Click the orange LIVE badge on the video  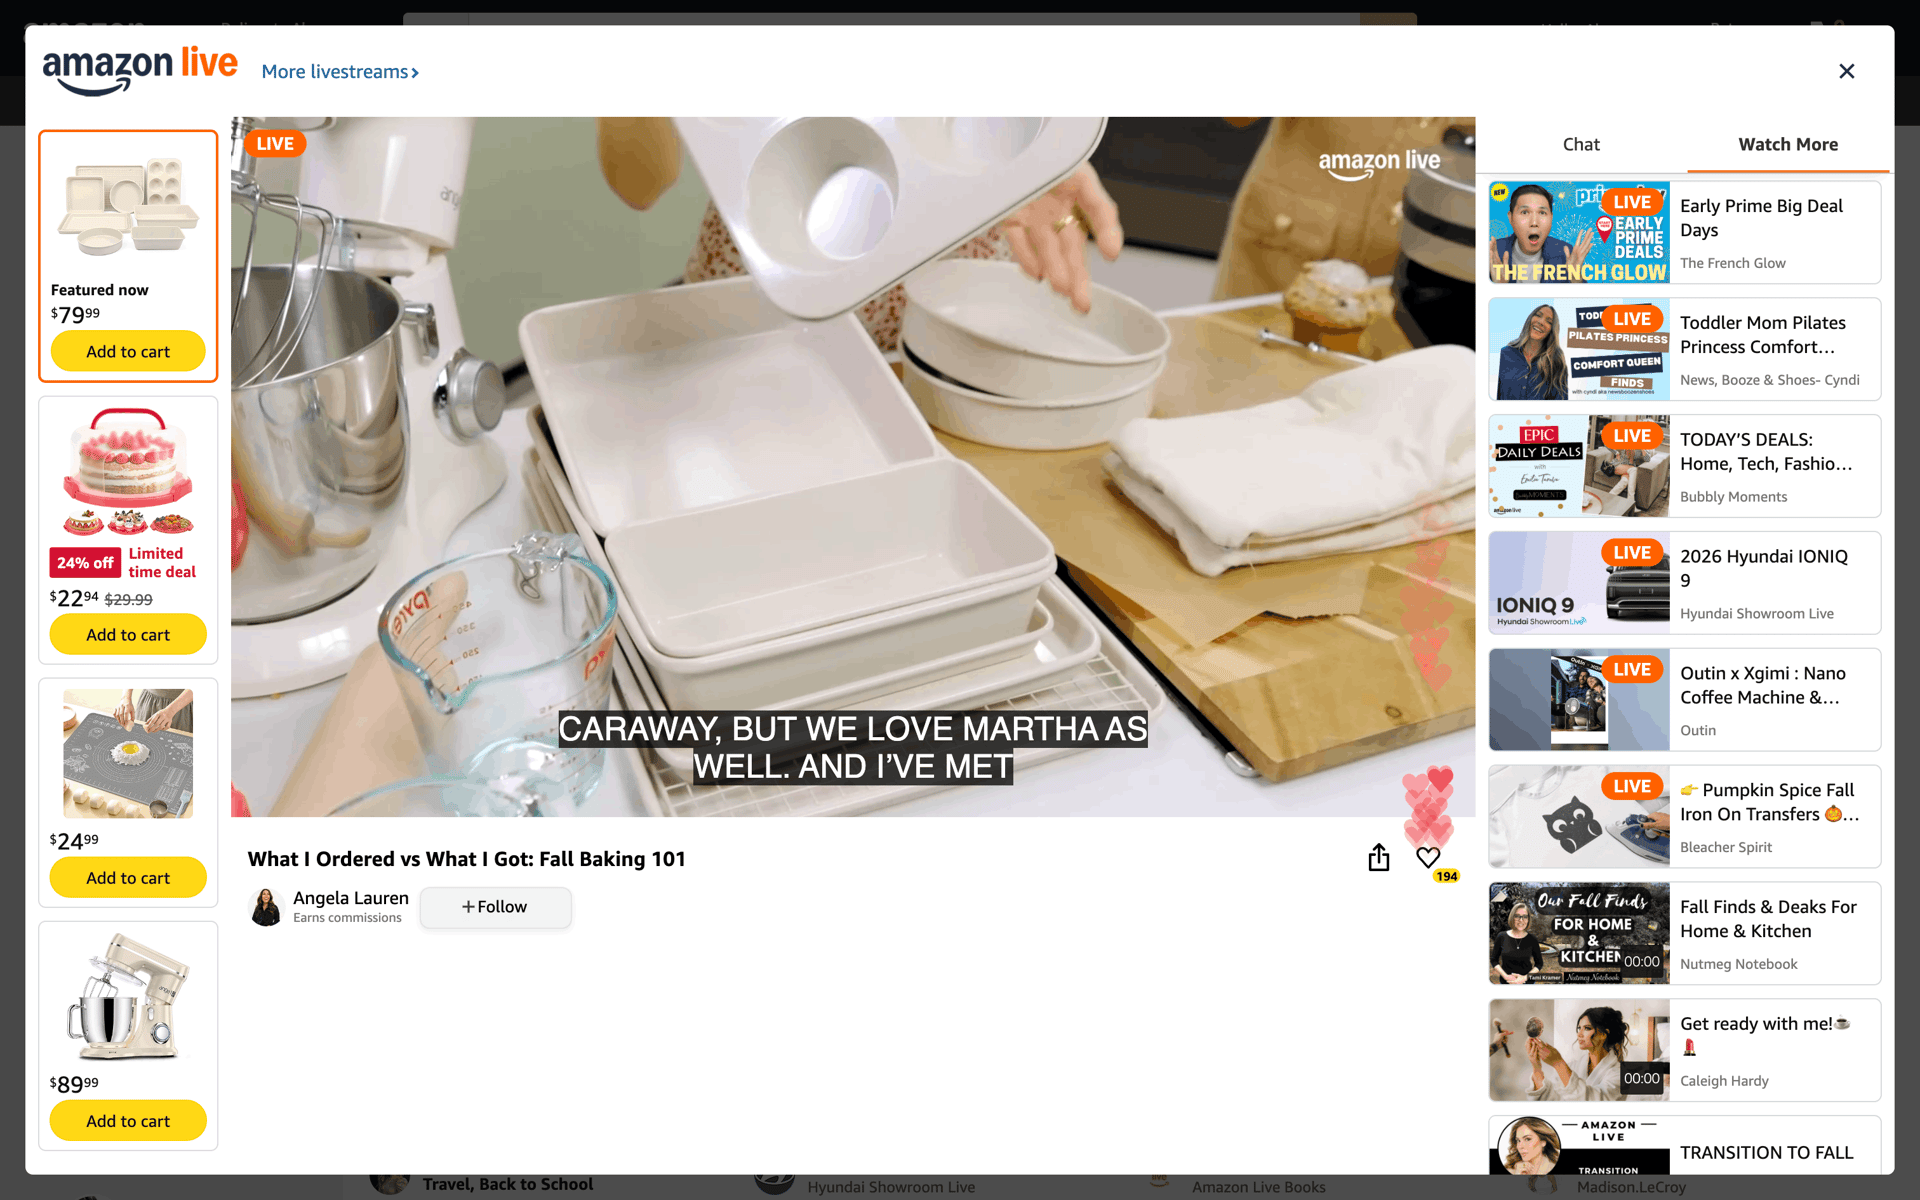tap(275, 143)
